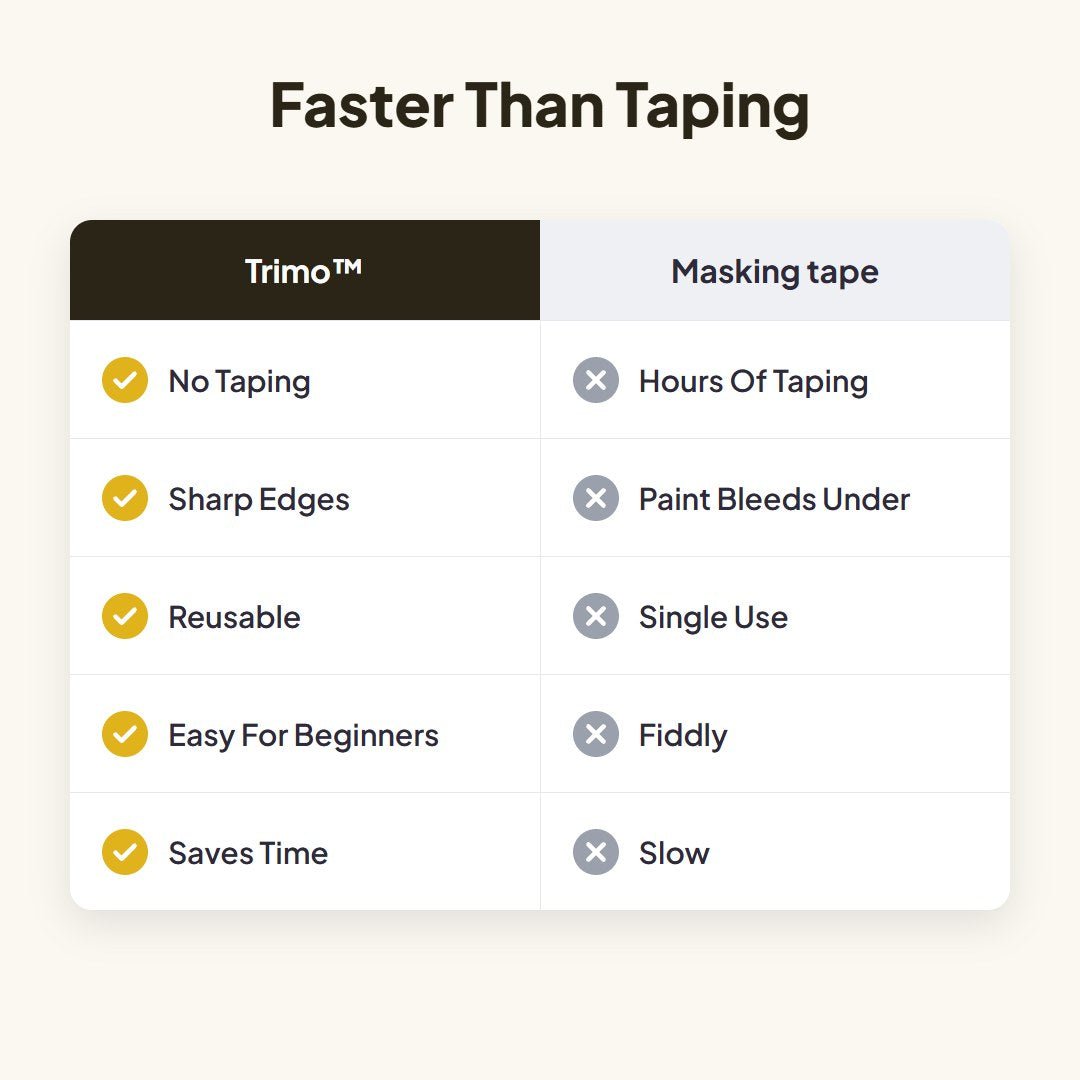The height and width of the screenshot is (1080, 1080).
Task: Click the yellow checkmark beside Saves Time
Action: pyautogui.click(x=125, y=852)
